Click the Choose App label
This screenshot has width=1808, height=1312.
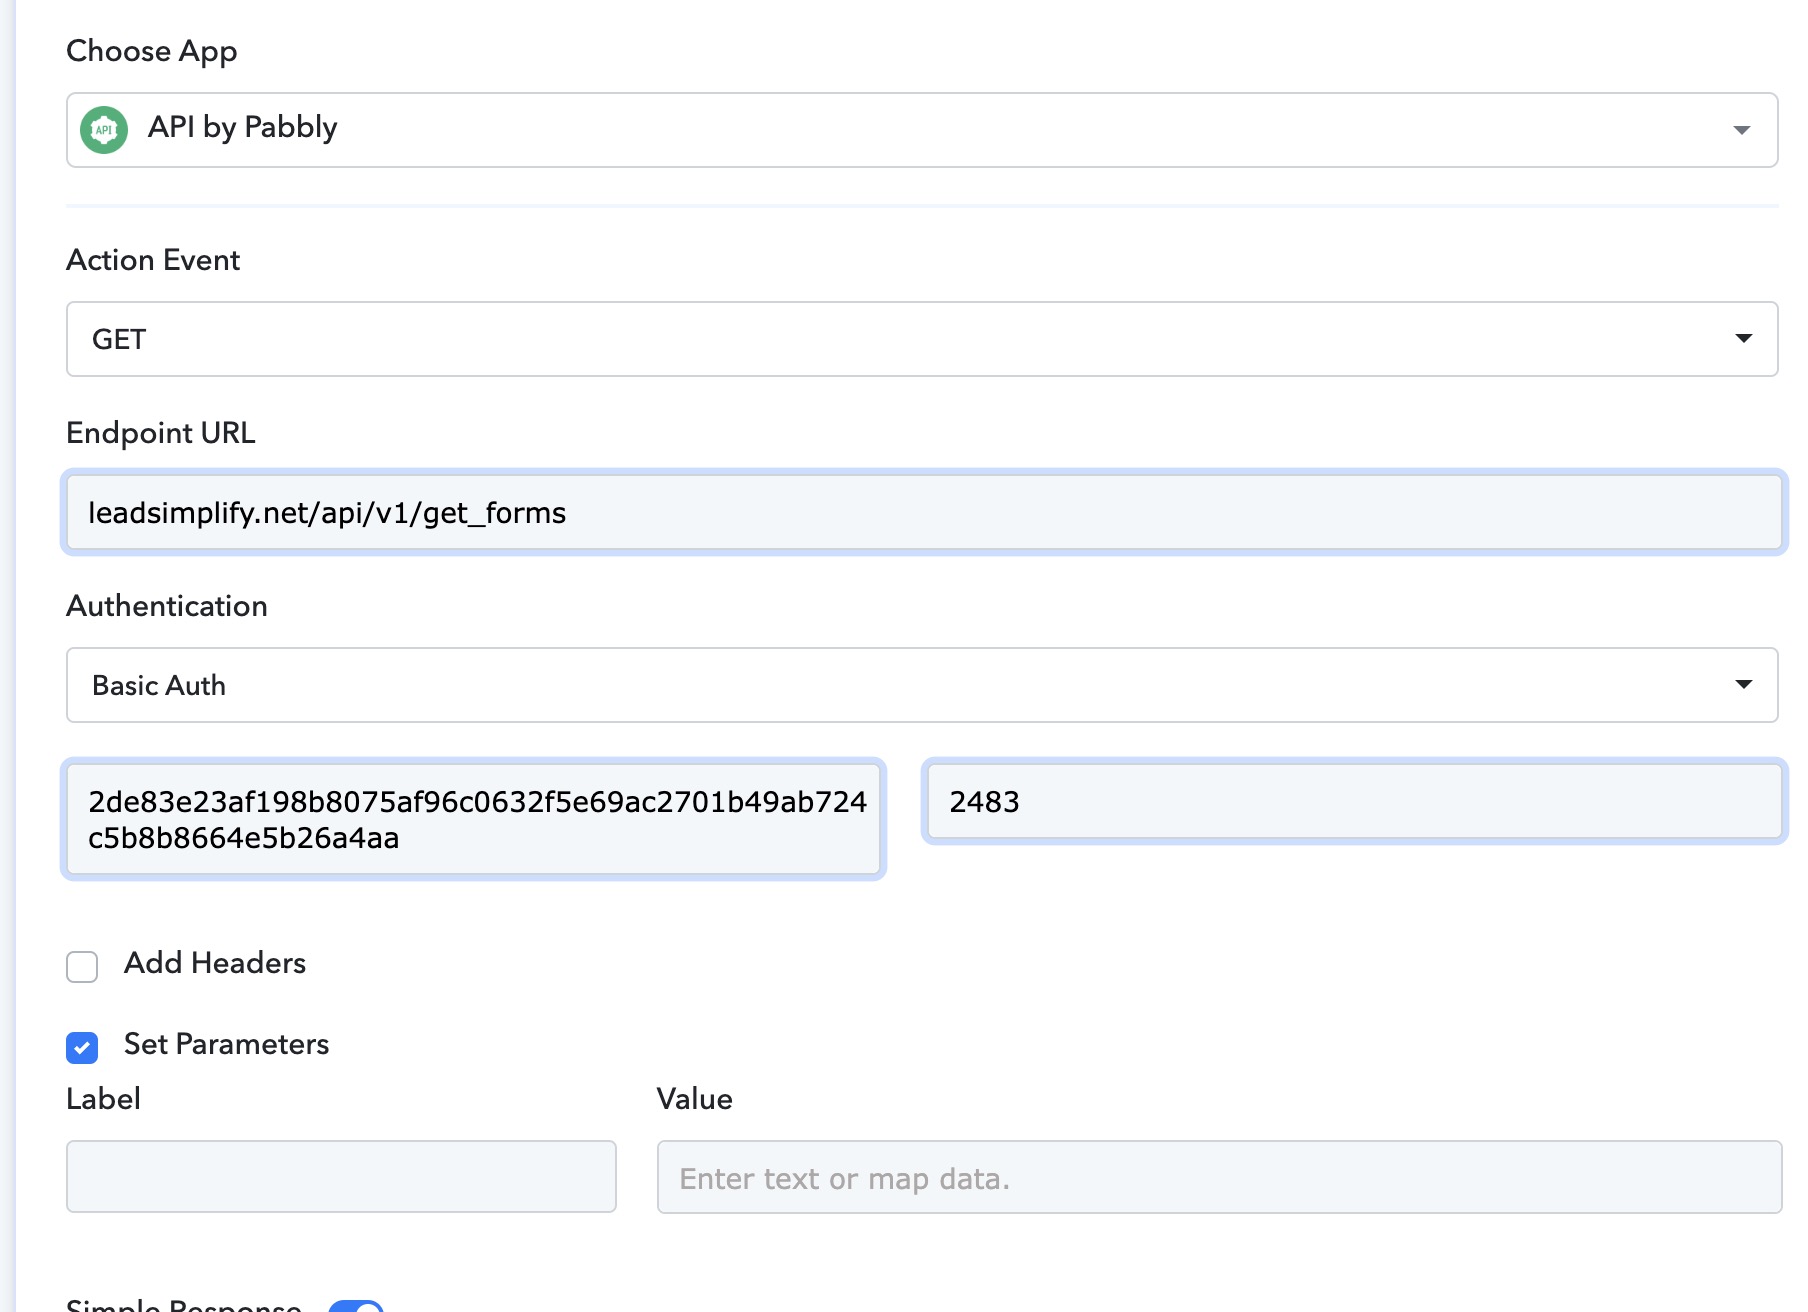[x=152, y=51]
